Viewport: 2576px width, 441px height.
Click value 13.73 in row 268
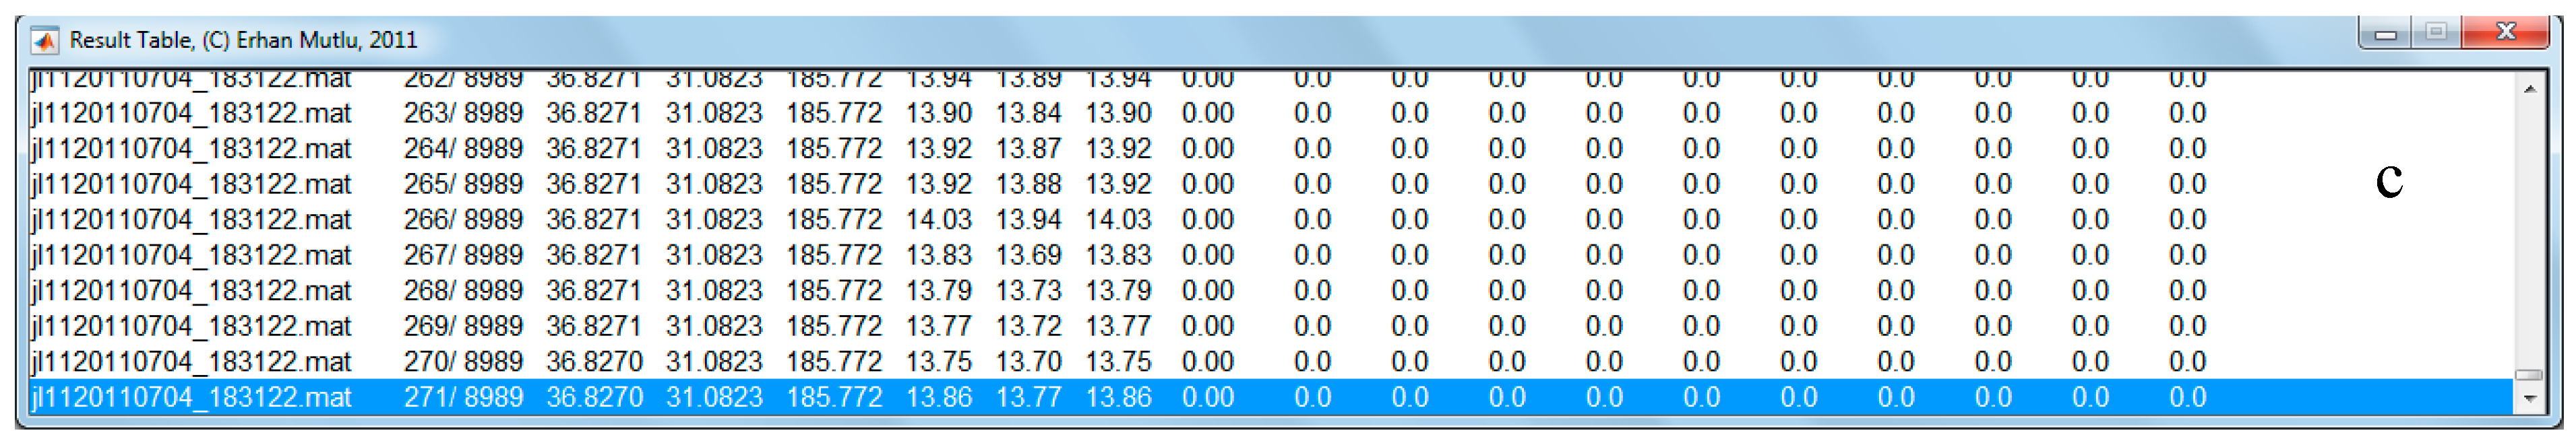[1028, 291]
